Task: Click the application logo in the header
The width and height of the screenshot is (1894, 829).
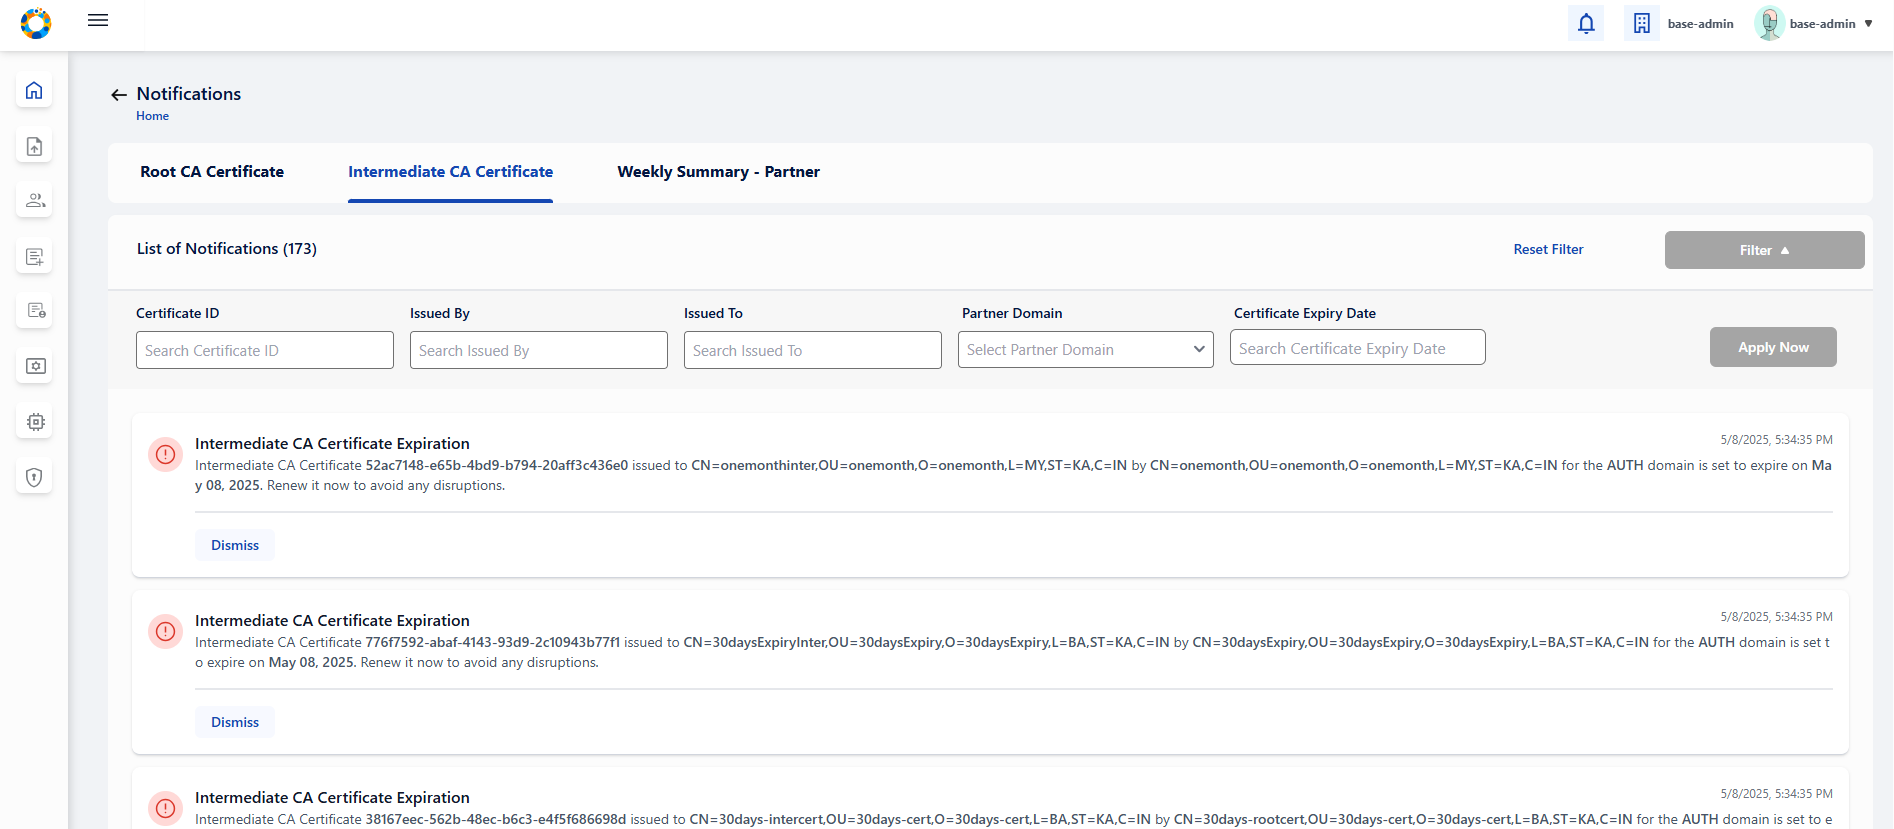Action: pyautogui.click(x=36, y=23)
